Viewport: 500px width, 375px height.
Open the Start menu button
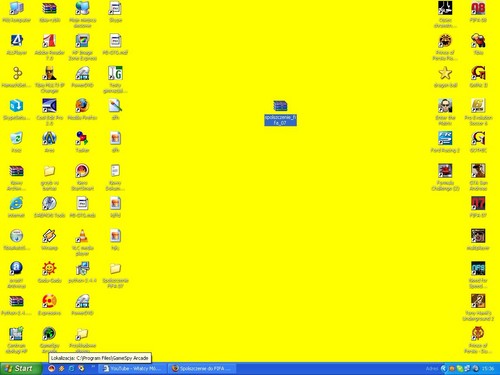pyautogui.click(x=21, y=368)
